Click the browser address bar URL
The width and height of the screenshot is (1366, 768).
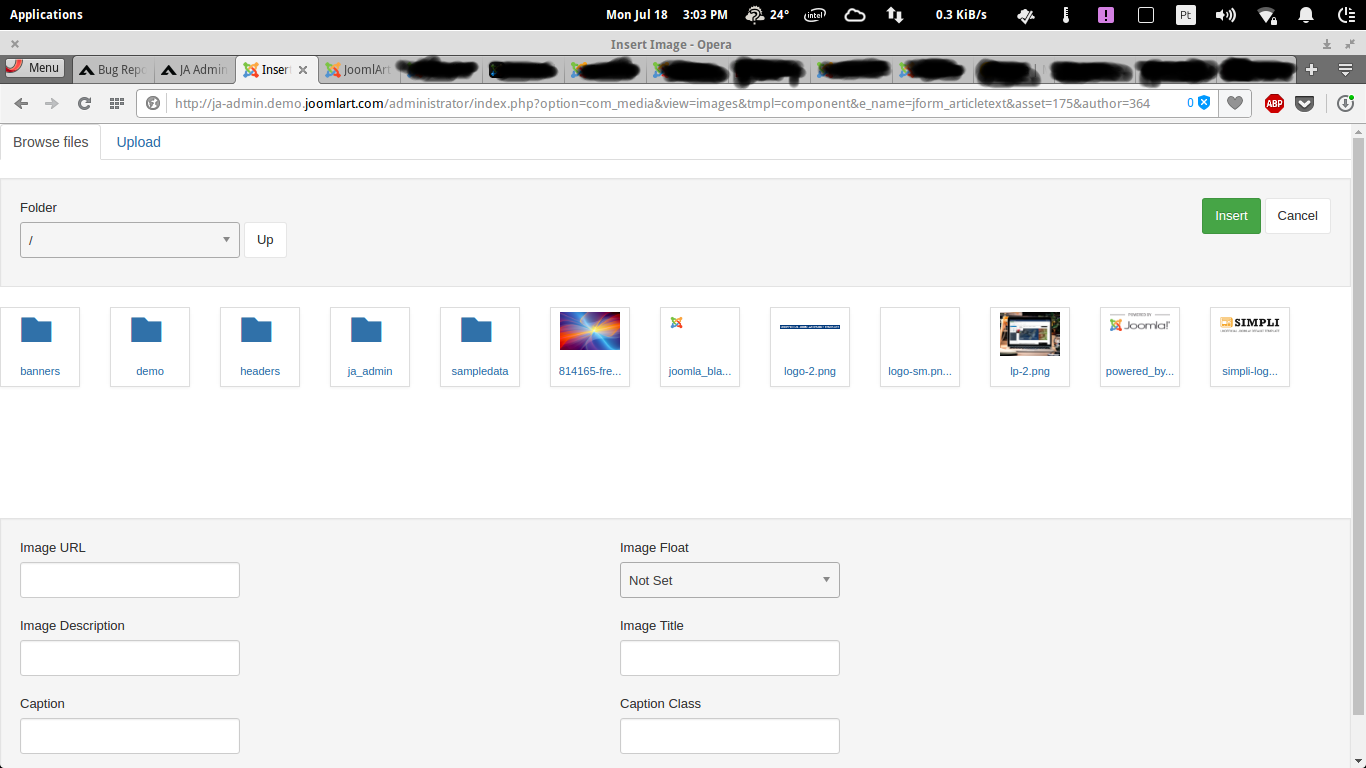coord(662,103)
